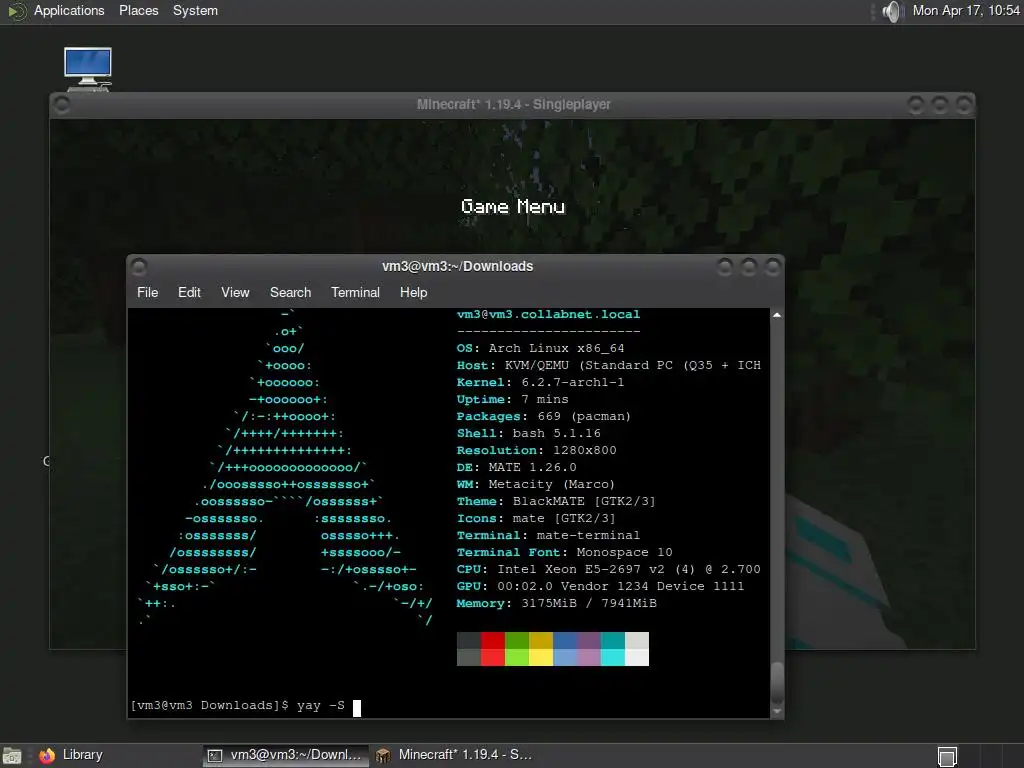
Task: Click the 'Shell: bash 5.1.16' line
Action: [528, 434]
